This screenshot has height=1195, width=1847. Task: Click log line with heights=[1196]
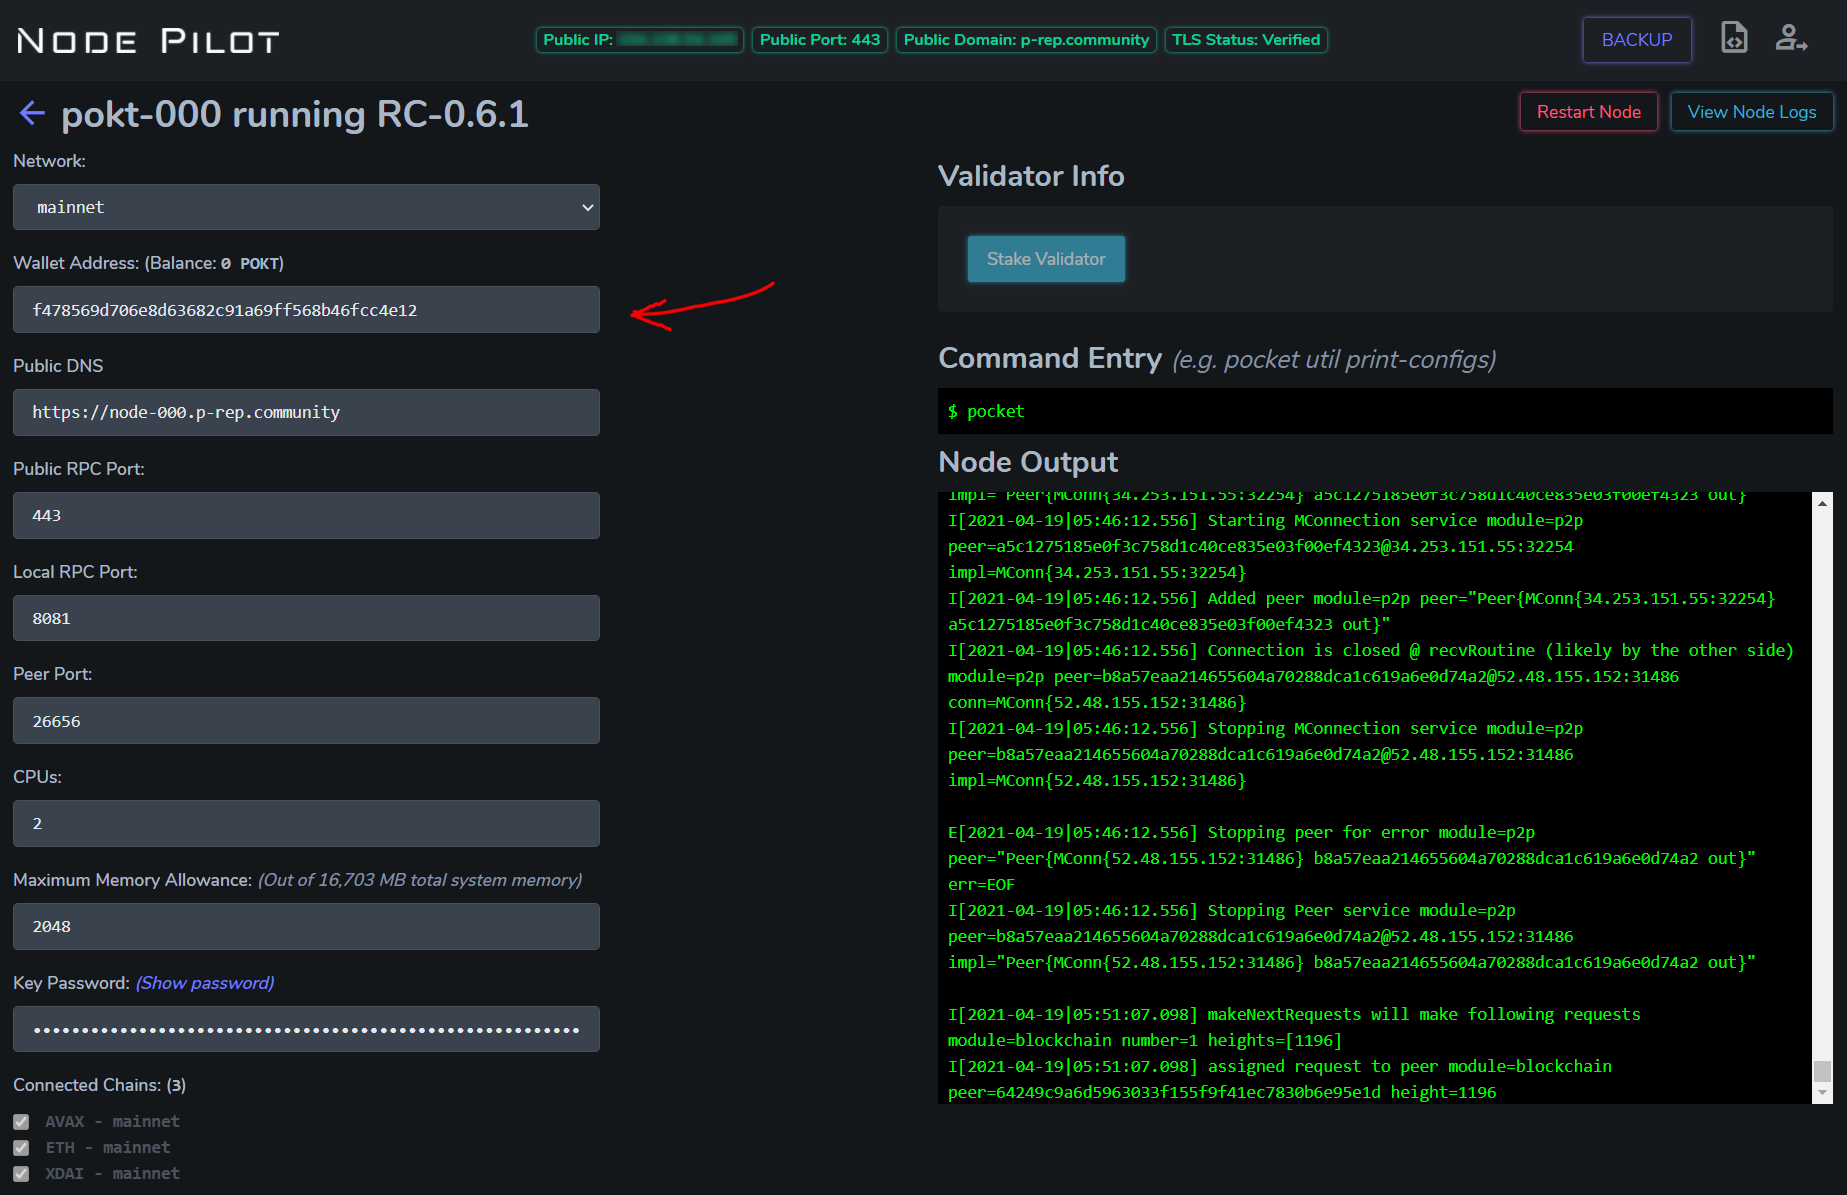pos(1145,1041)
